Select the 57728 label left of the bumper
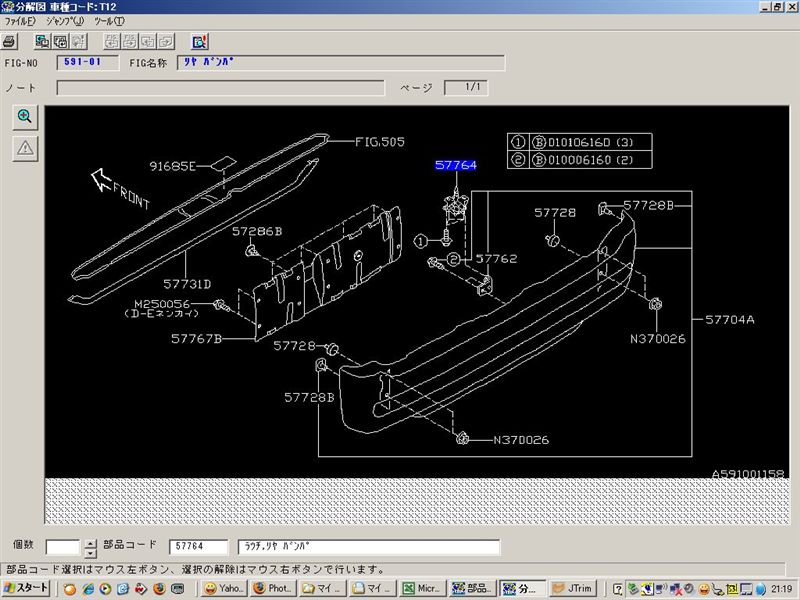Image resolution: width=800 pixels, height=600 pixels. pyautogui.click(x=294, y=346)
